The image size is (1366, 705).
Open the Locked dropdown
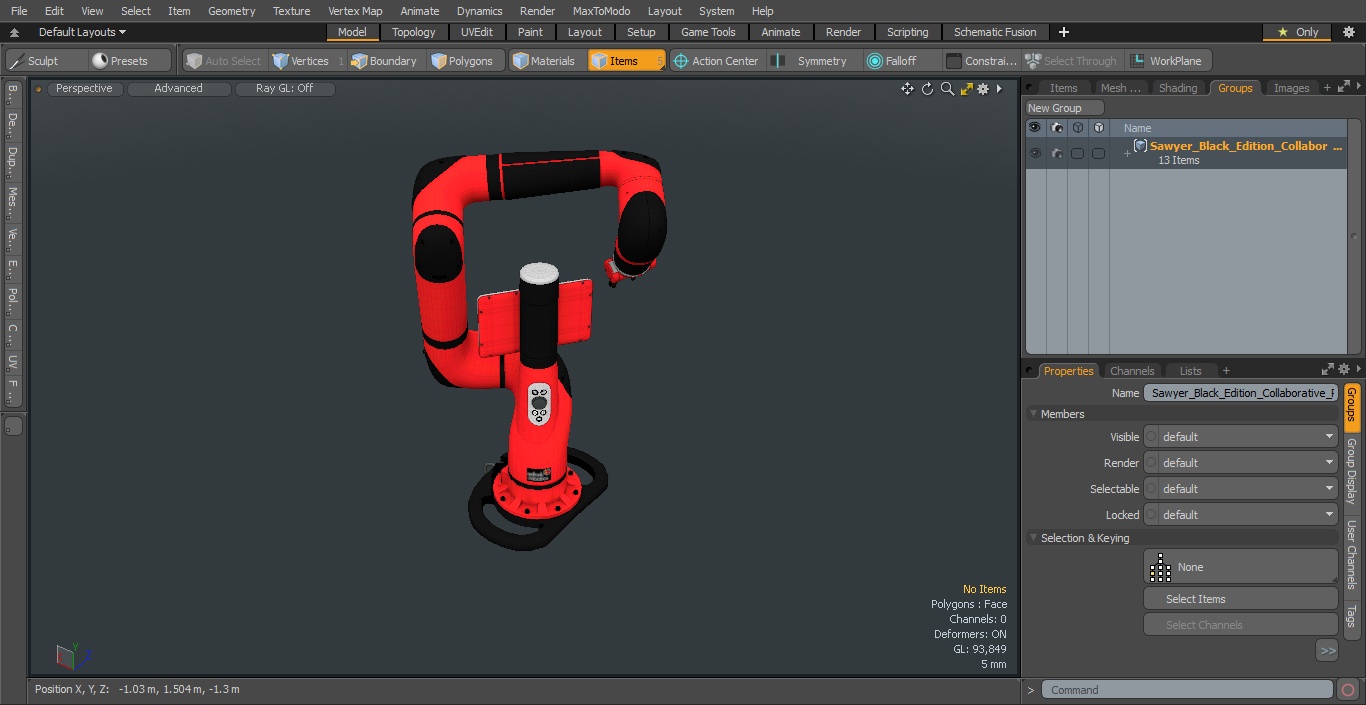tap(1248, 515)
